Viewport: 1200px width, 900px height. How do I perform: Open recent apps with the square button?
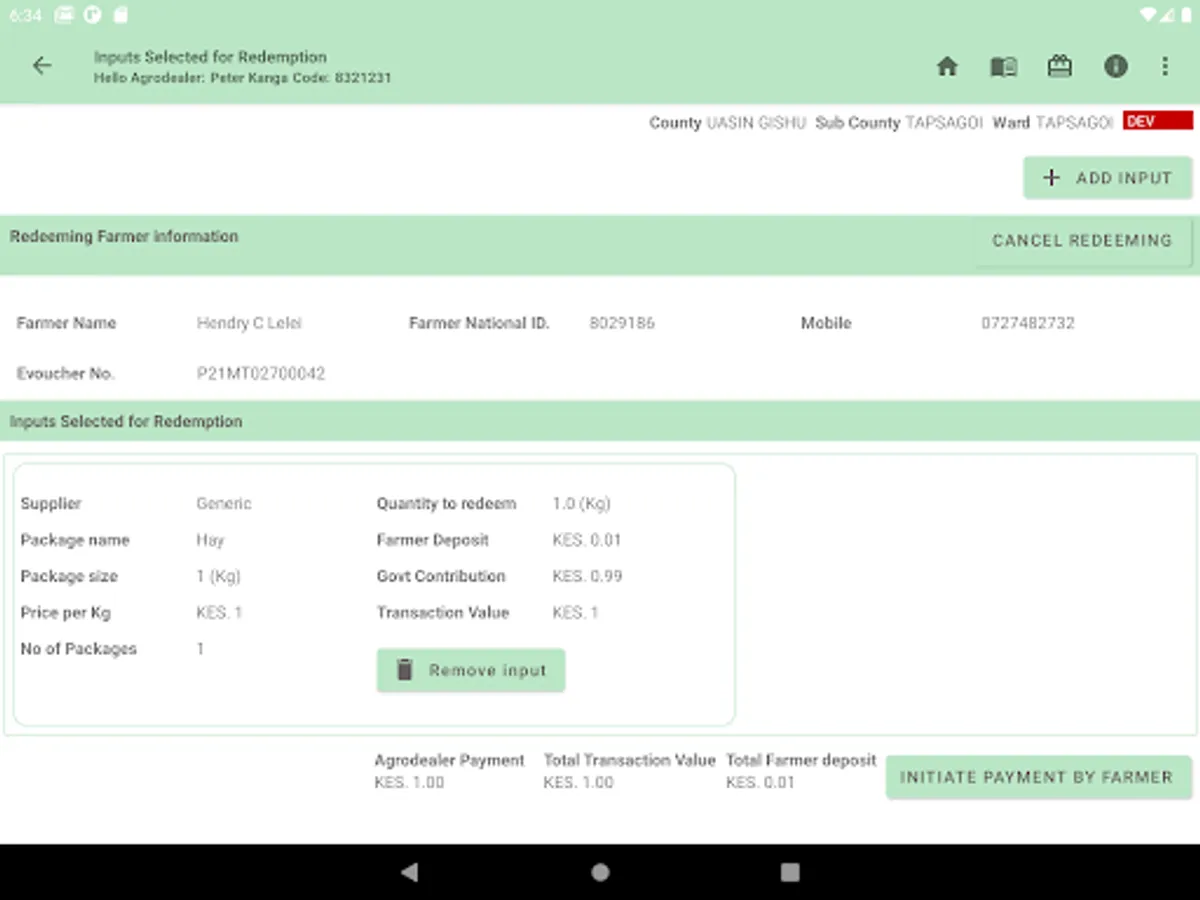[x=790, y=872]
